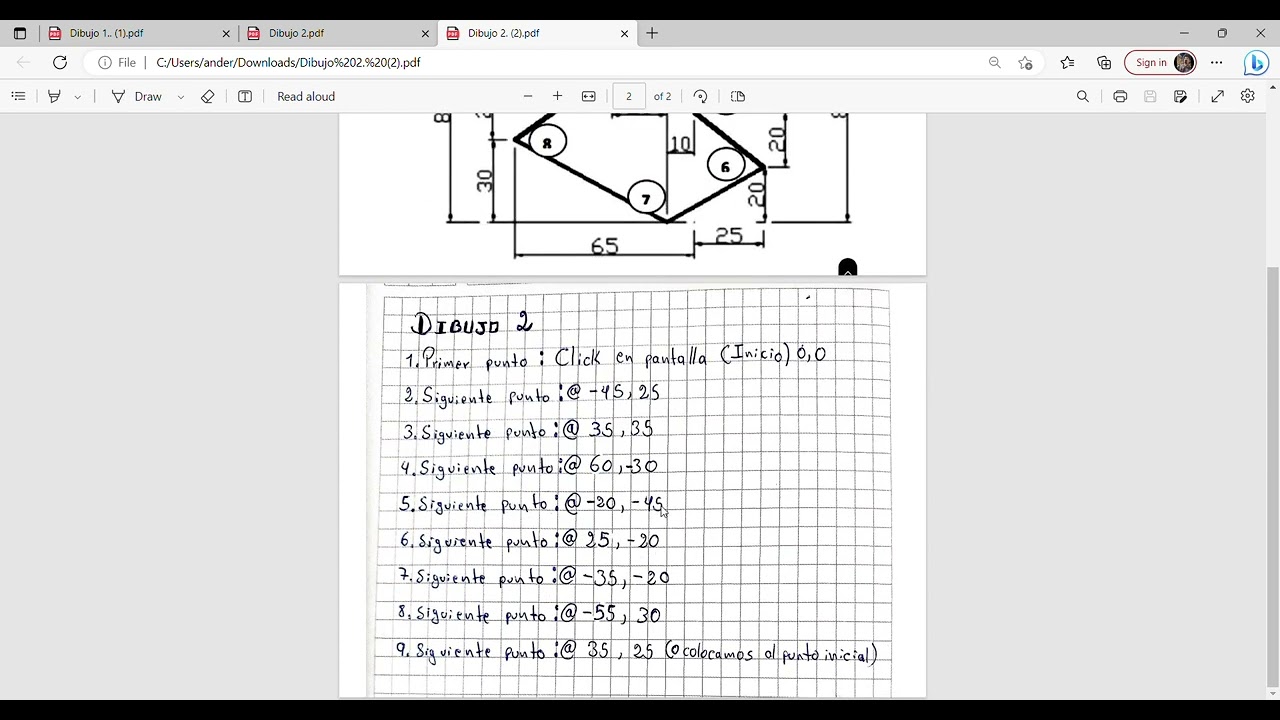Image resolution: width=1280 pixels, height=720 pixels.
Task: Click the scrollbar down arrow
Action: coord(1272,693)
